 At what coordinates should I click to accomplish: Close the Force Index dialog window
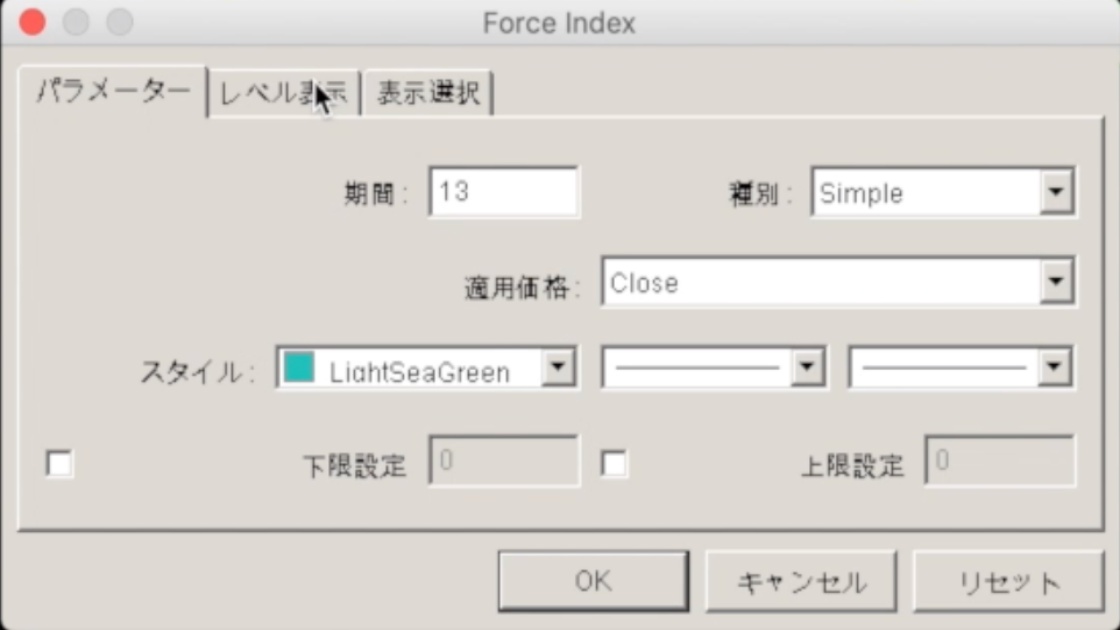pyautogui.click(x=32, y=22)
